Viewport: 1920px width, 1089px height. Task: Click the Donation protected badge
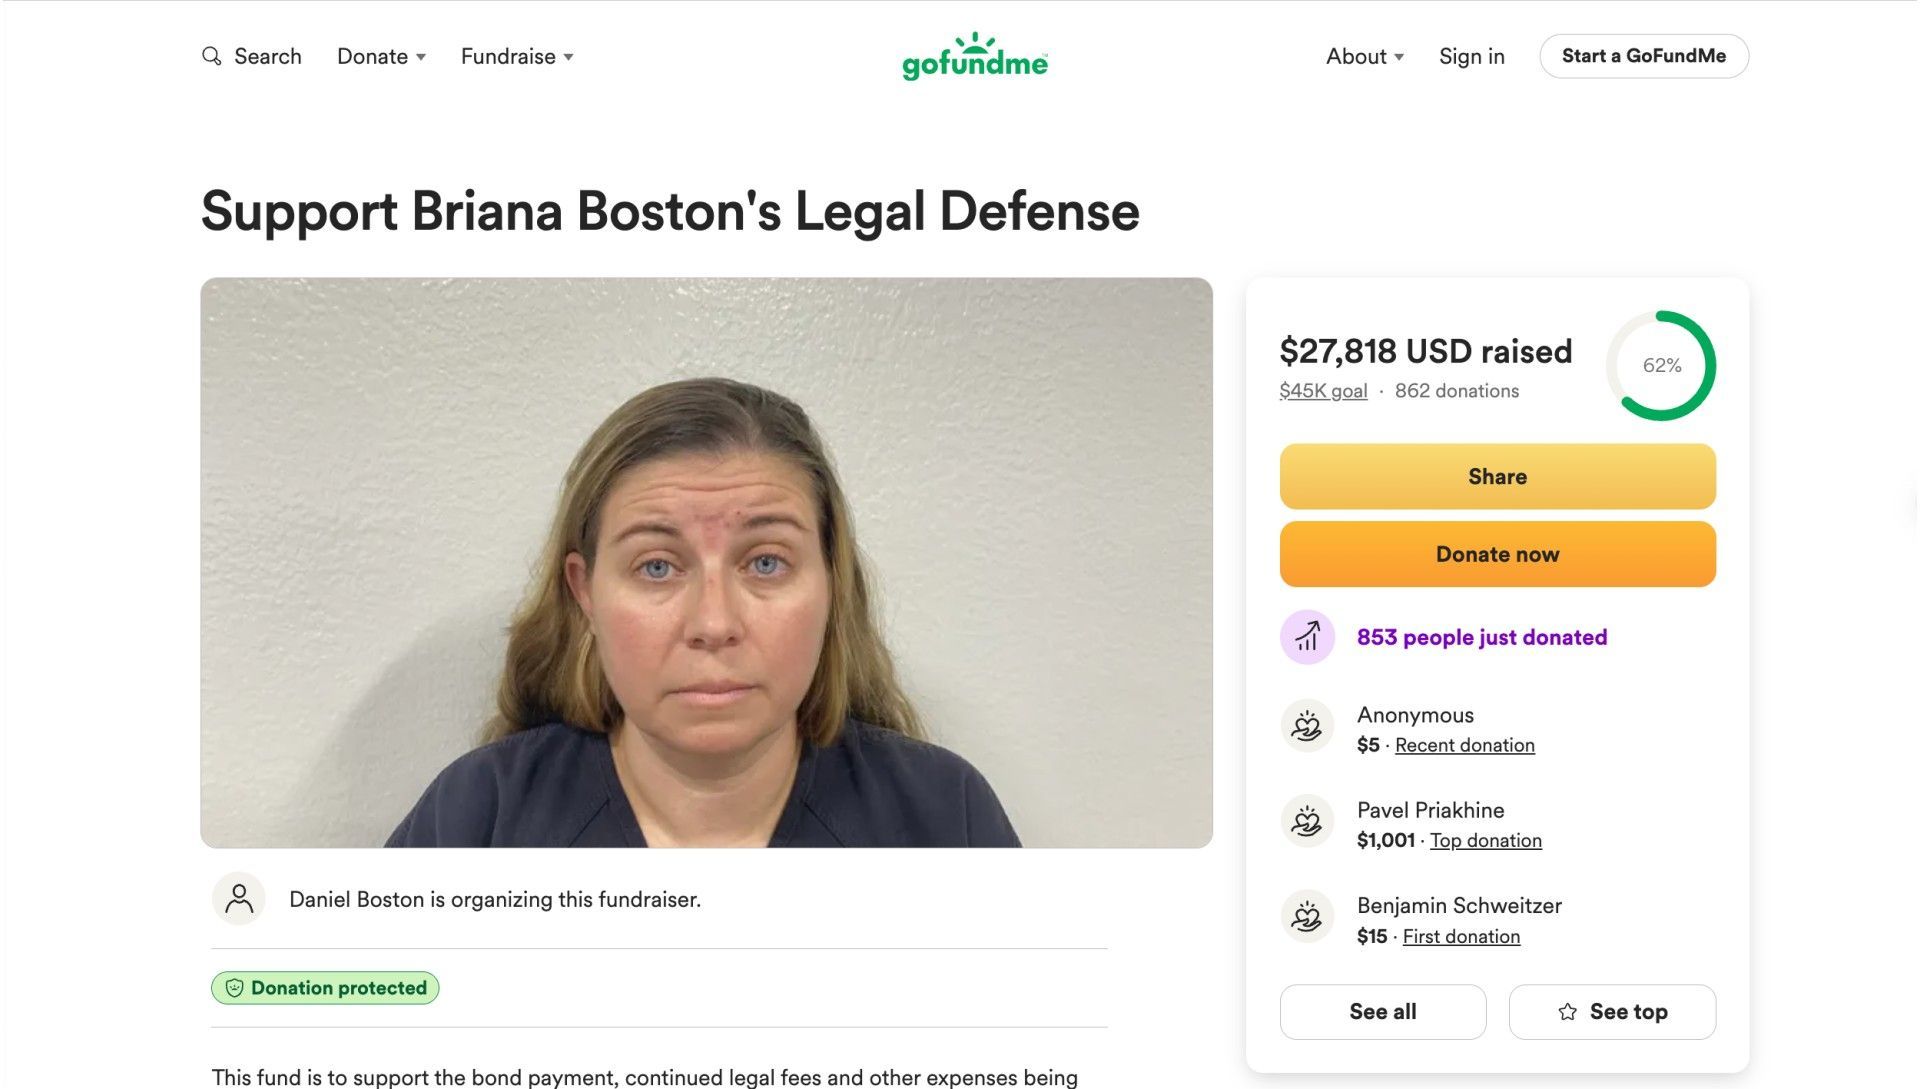coord(325,988)
